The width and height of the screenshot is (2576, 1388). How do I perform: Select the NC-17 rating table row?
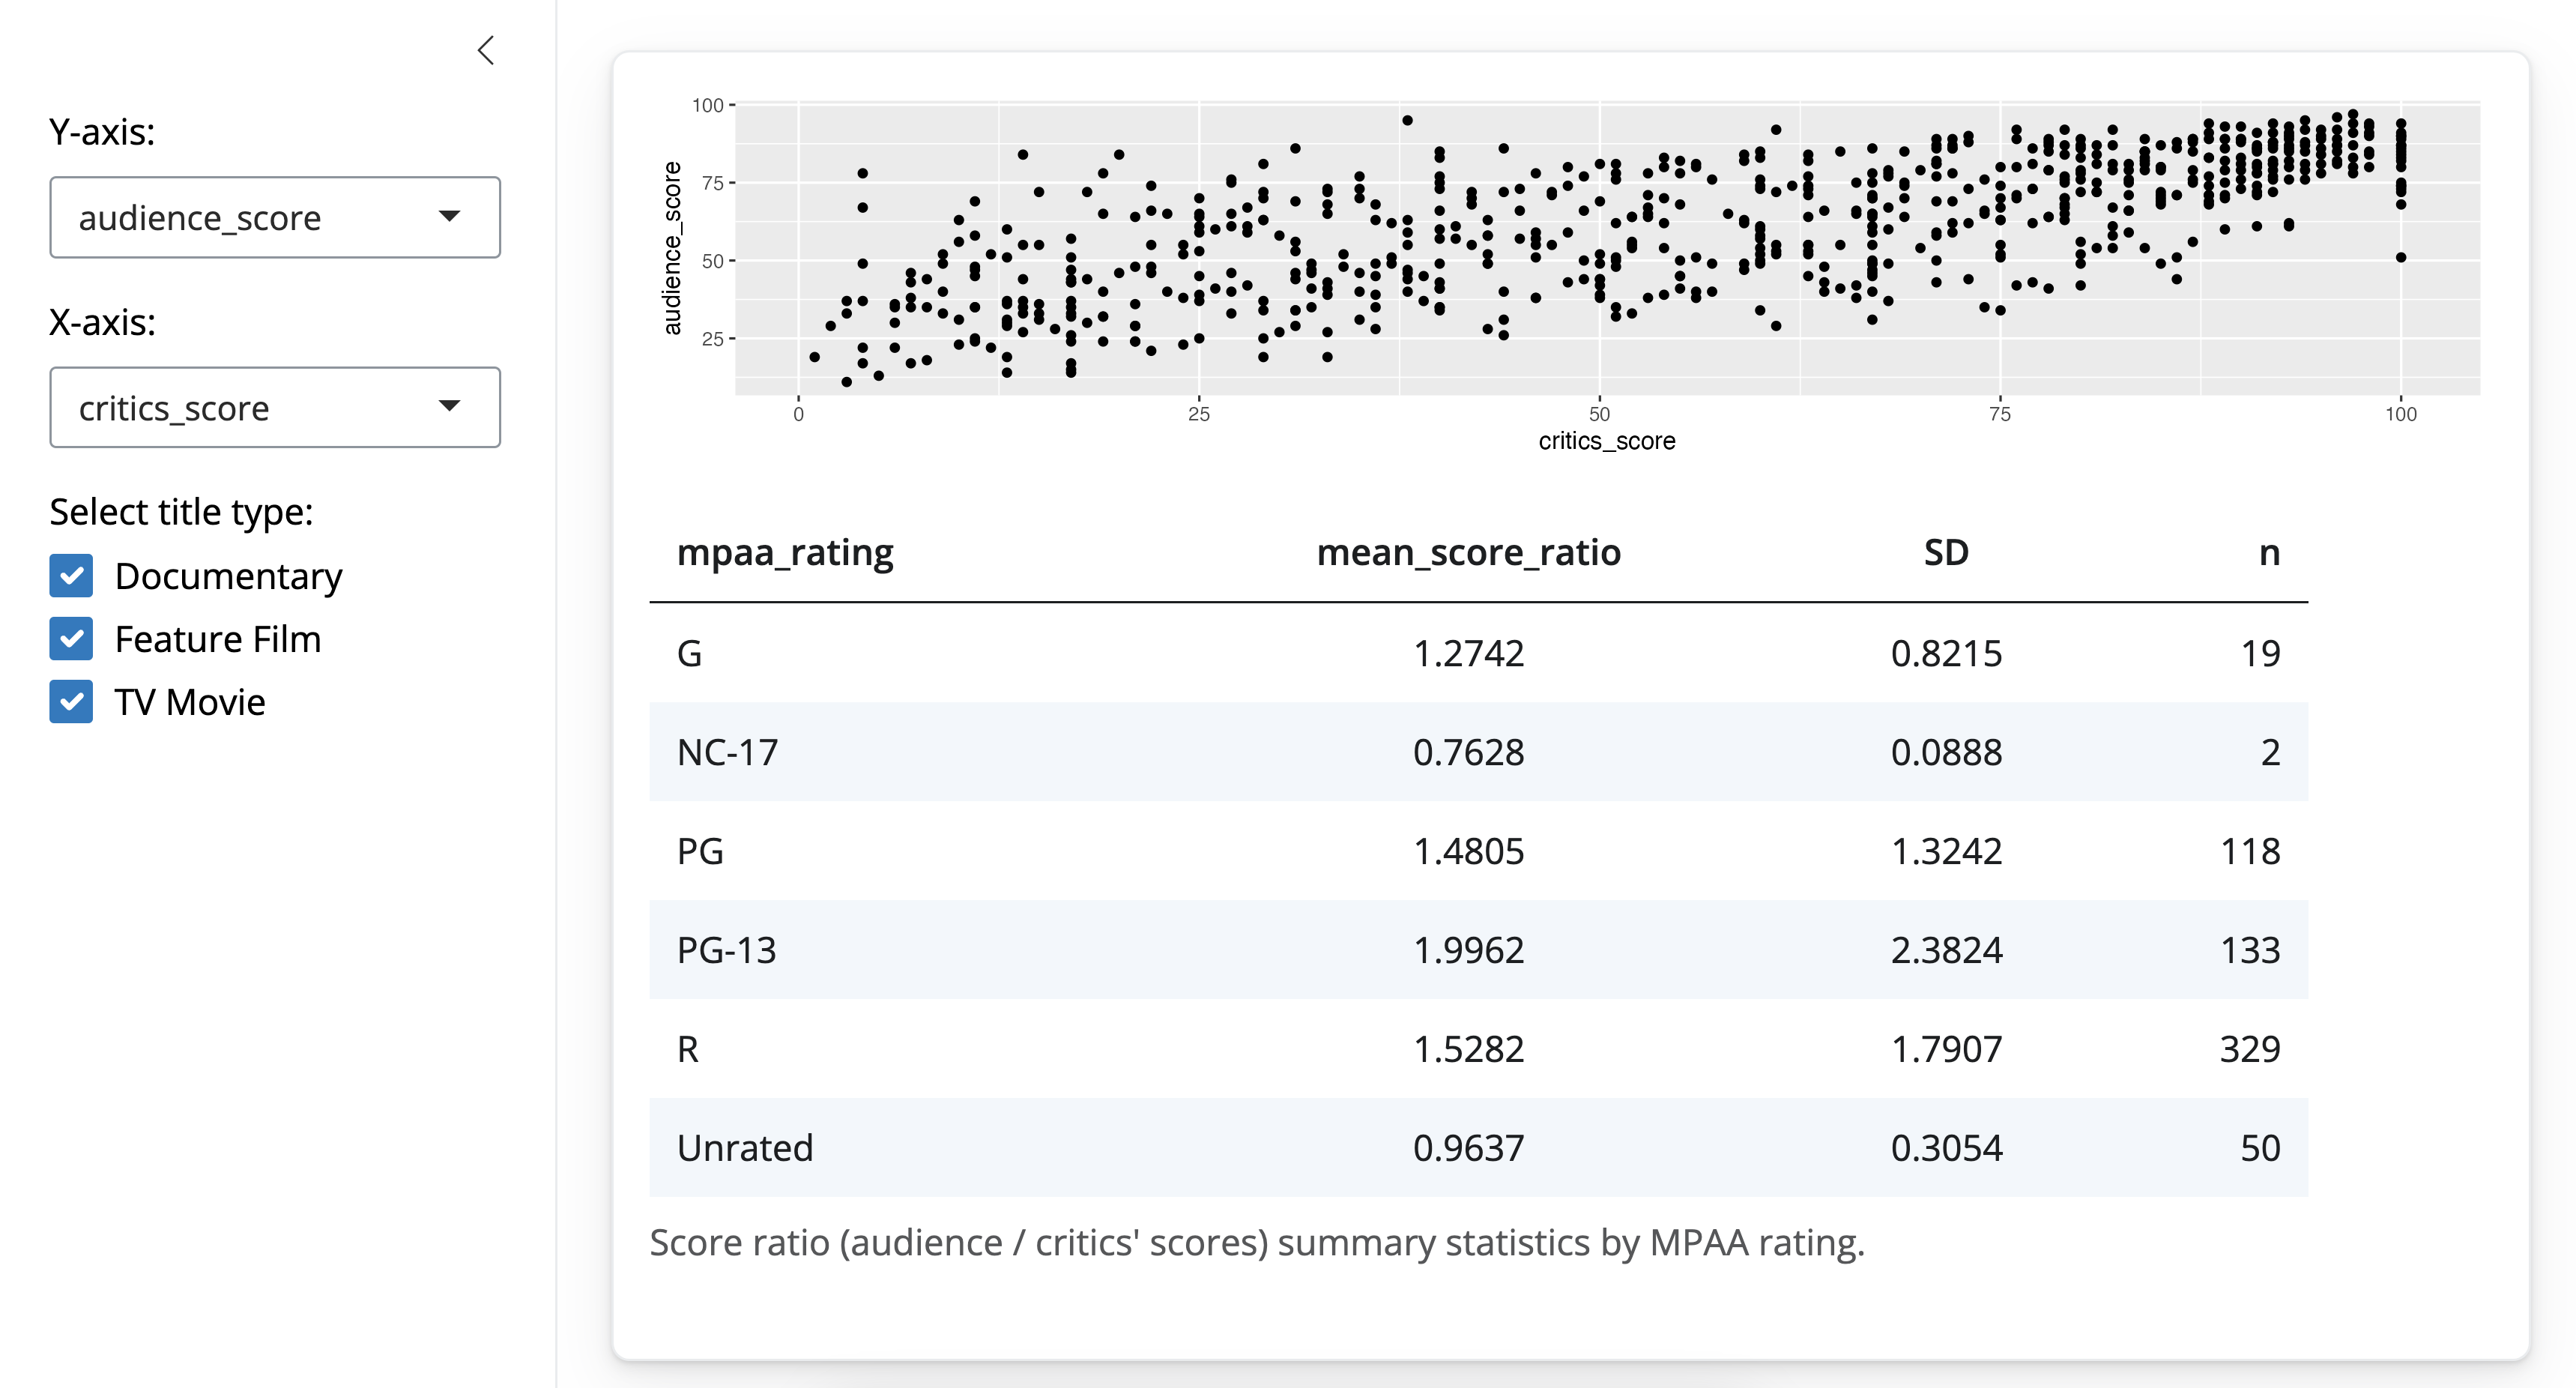pos(1478,752)
